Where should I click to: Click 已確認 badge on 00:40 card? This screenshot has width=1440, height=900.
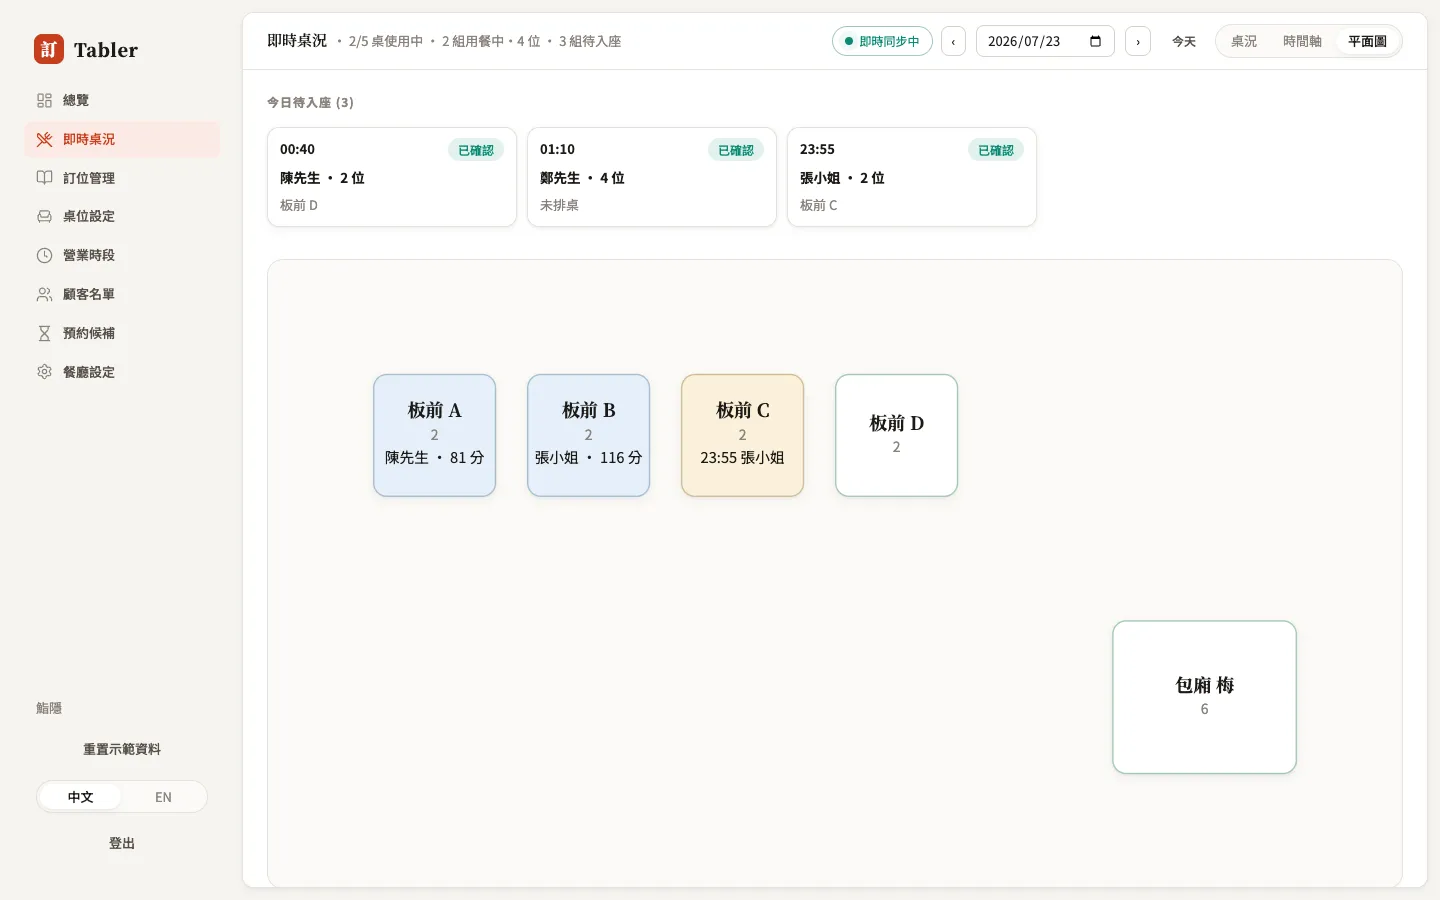(476, 150)
